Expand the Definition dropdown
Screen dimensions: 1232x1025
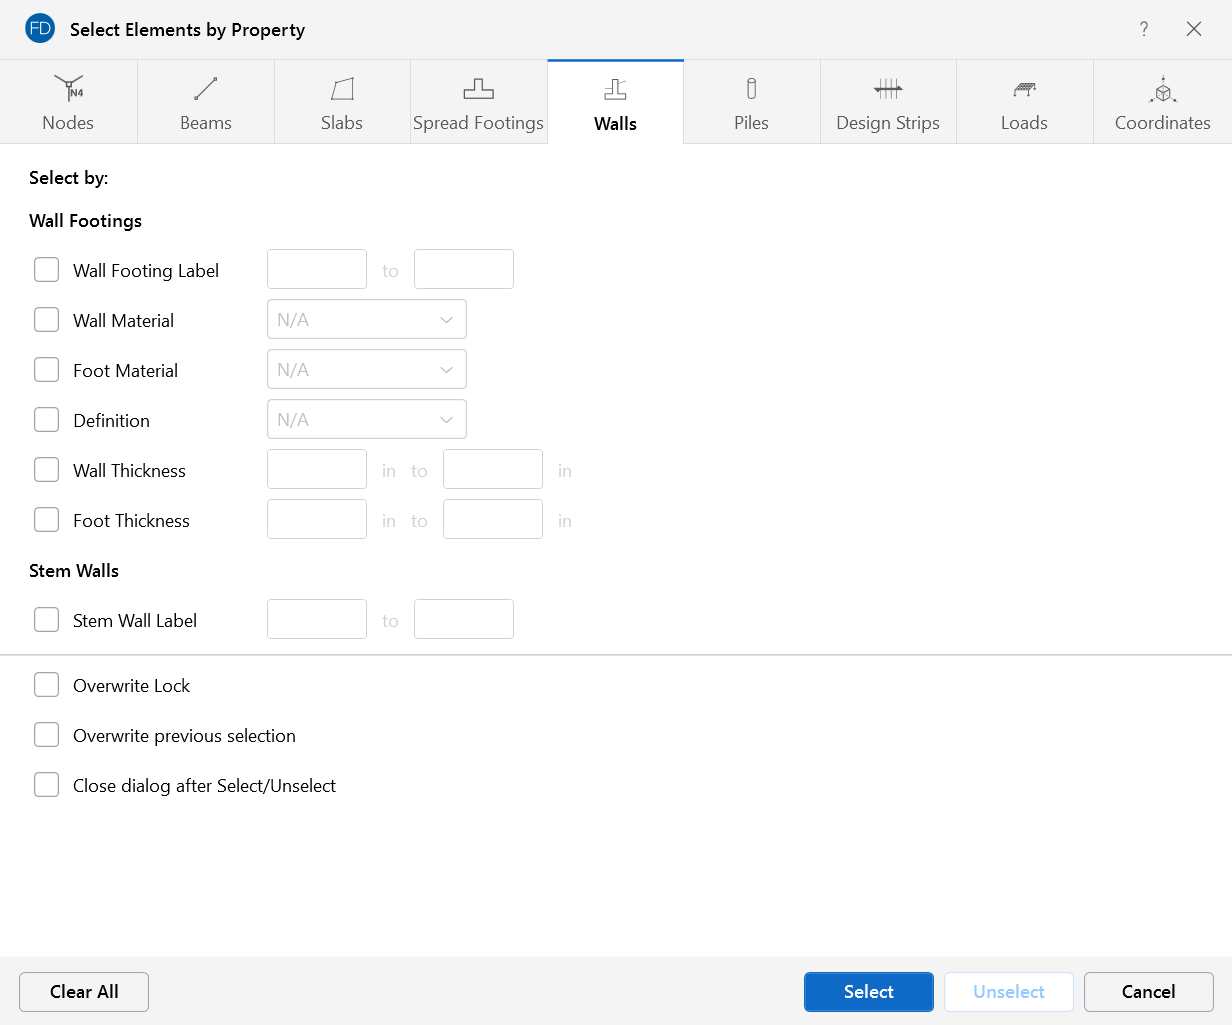366,420
